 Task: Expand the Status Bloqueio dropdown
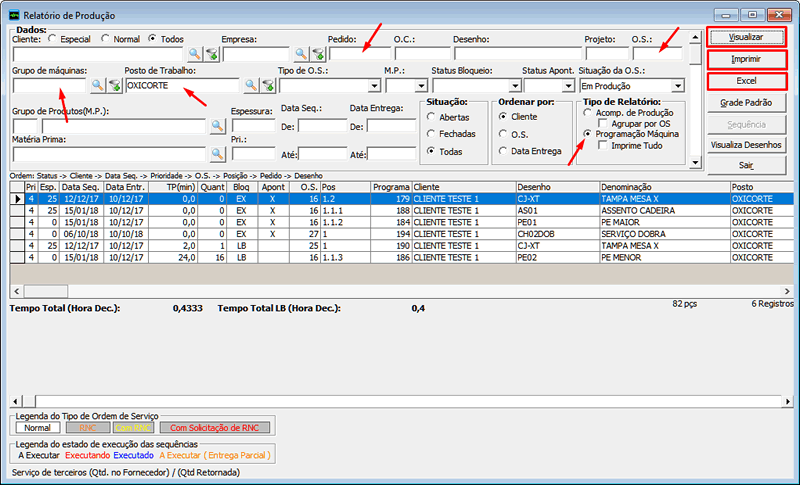(515, 86)
